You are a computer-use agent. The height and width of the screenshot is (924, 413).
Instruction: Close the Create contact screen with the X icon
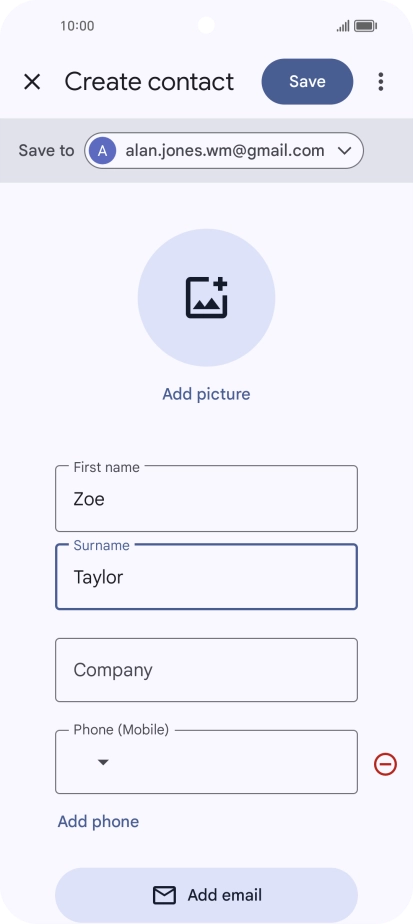[32, 82]
